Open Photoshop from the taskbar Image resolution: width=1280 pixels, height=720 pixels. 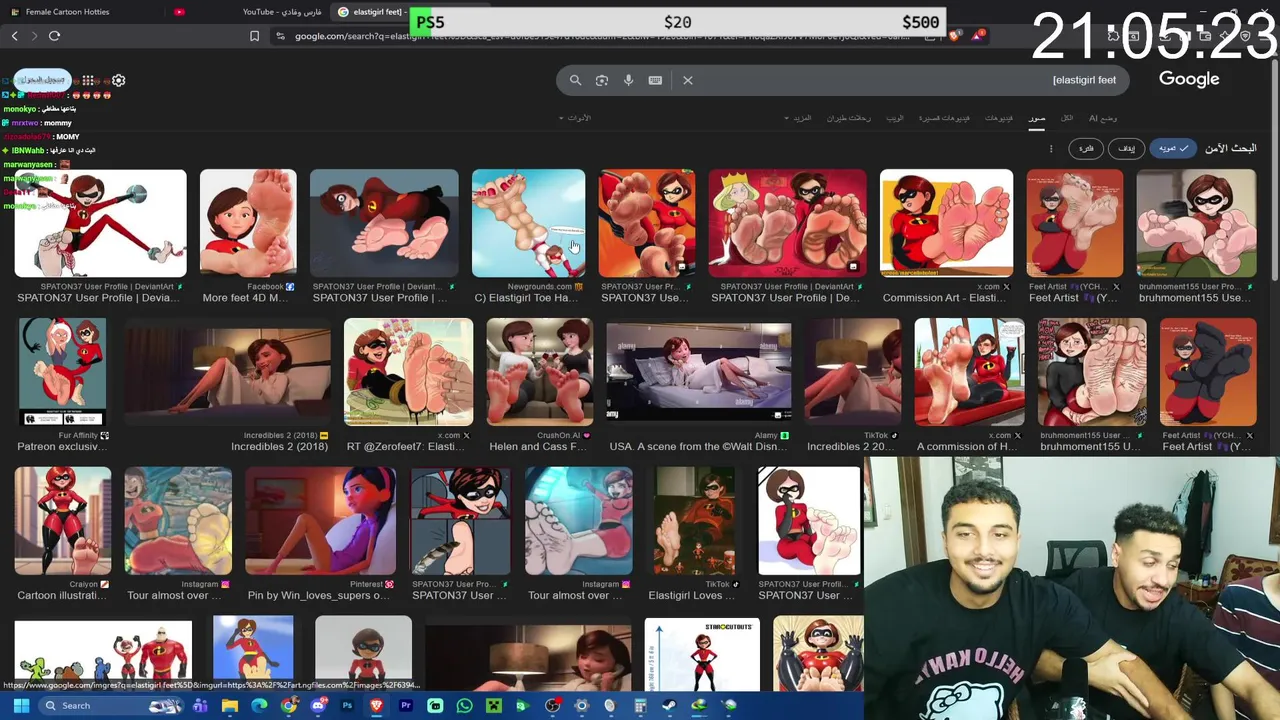347,706
